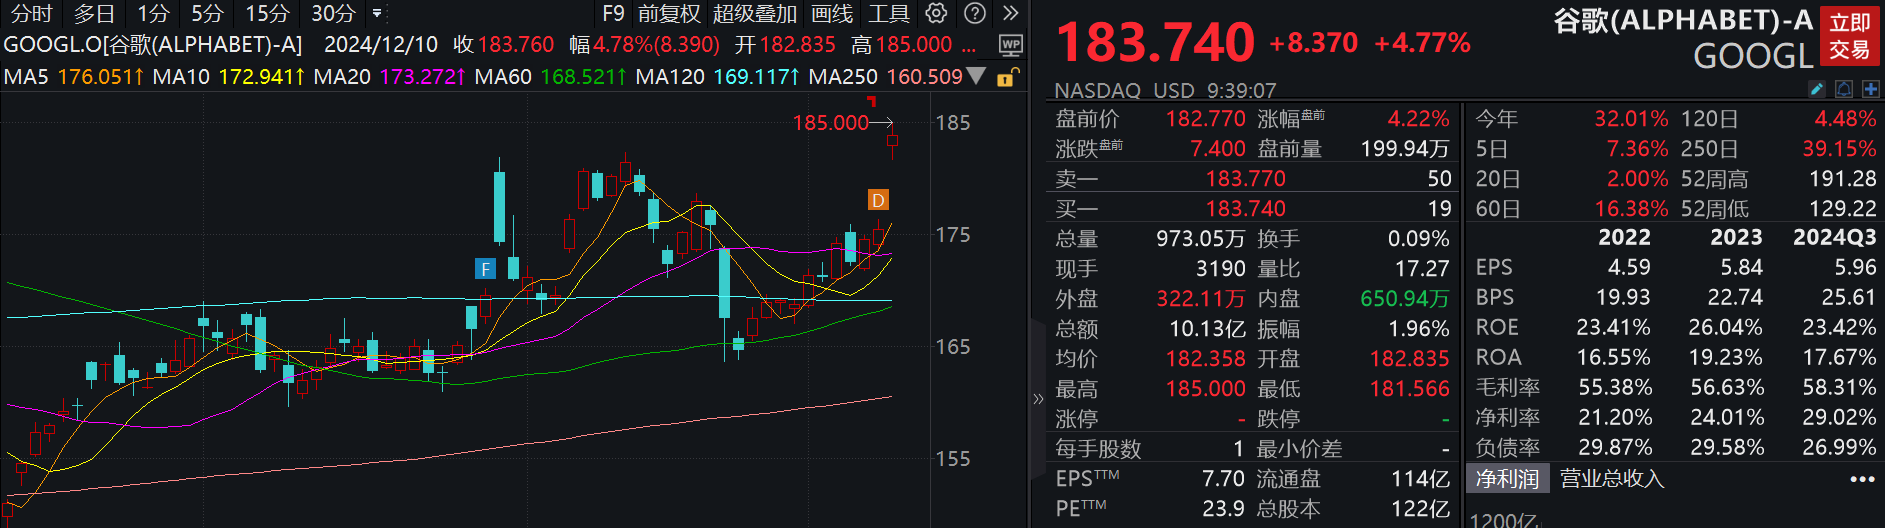Click the 2024Q3 column header

pyautogui.click(x=1834, y=237)
